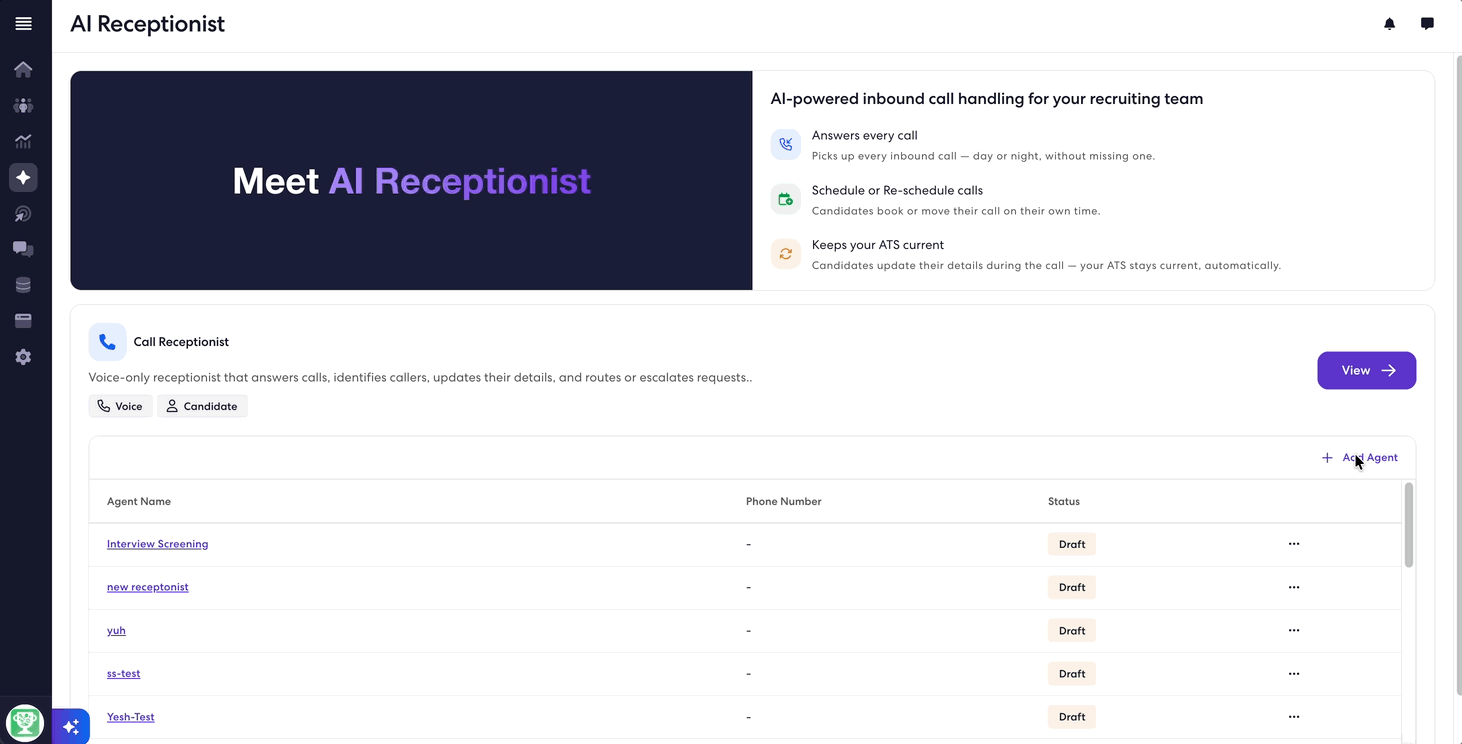Open the Interview Screening agent link
The image size is (1462, 744).
point(157,544)
